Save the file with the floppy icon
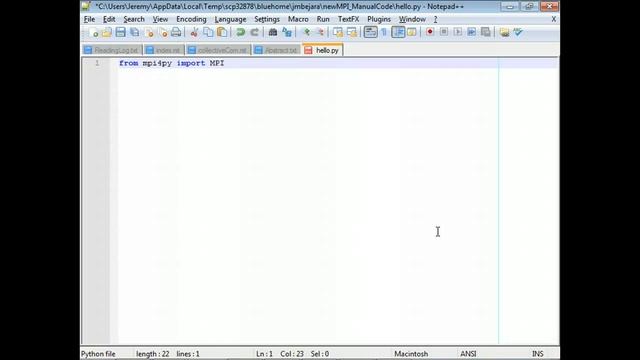Screen dimensions: 640x360 pyautogui.click(x=120, y=32)
